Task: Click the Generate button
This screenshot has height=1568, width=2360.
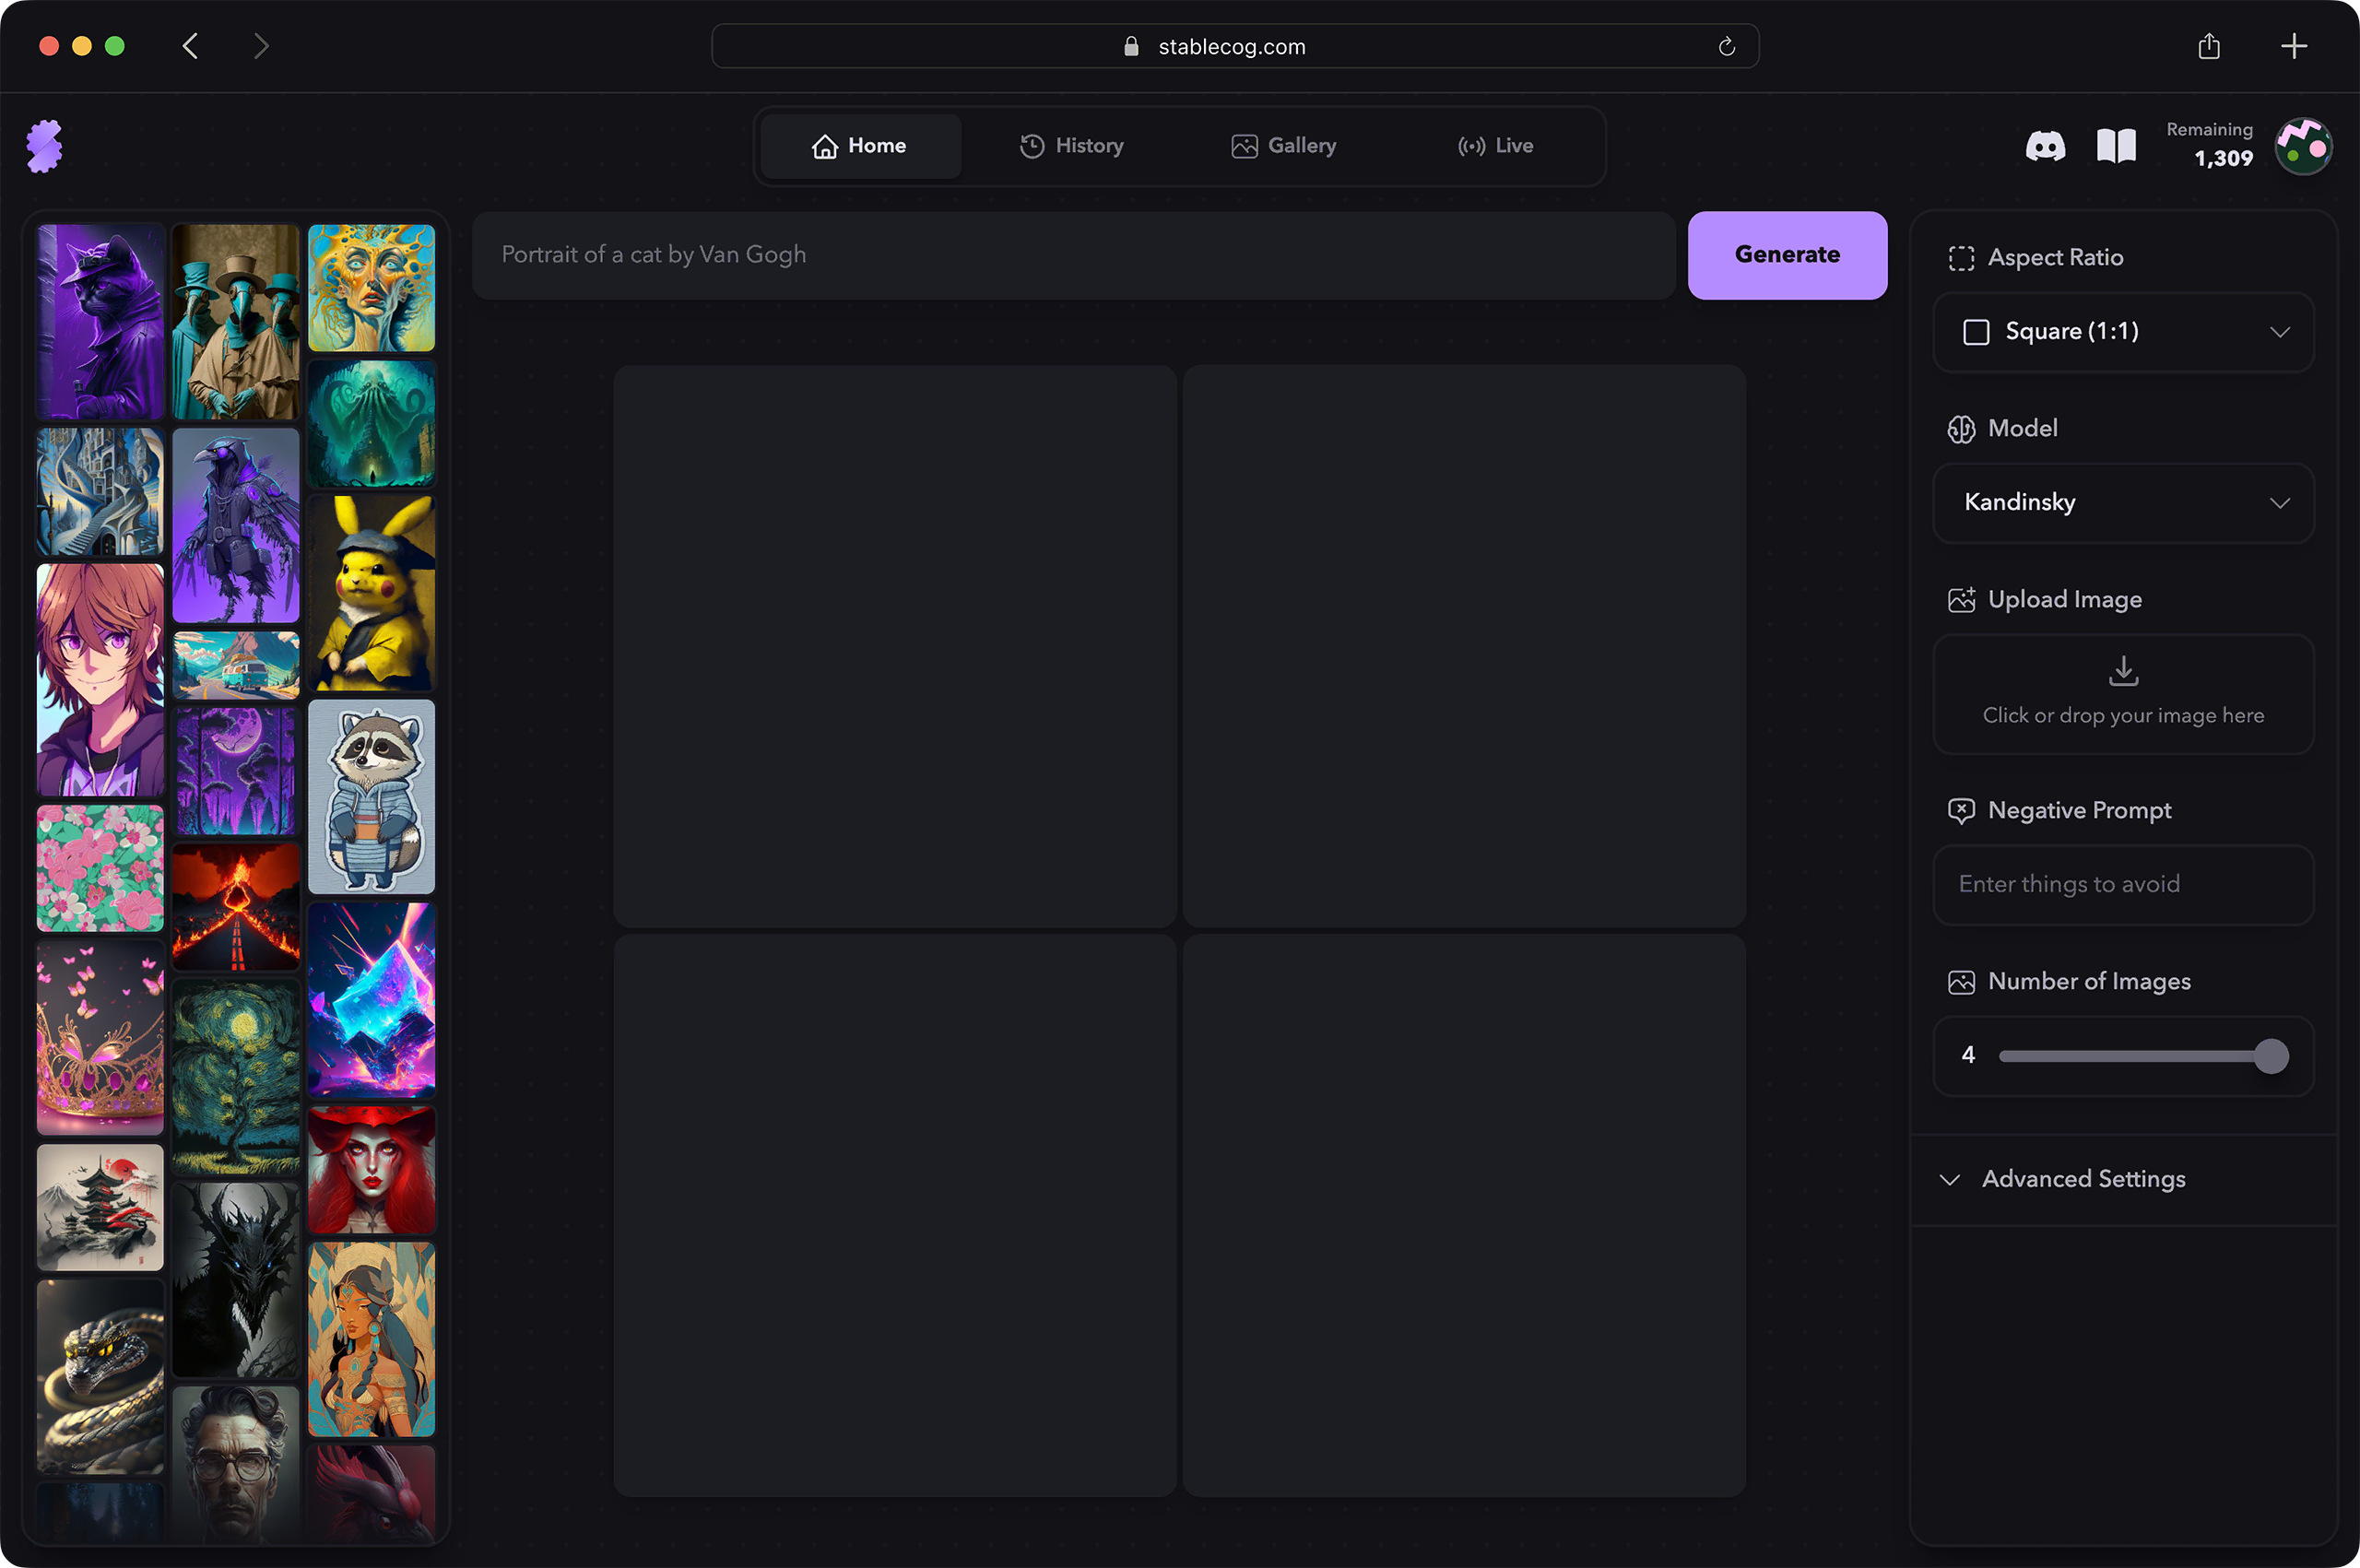Action: (x=1787, y=253)
